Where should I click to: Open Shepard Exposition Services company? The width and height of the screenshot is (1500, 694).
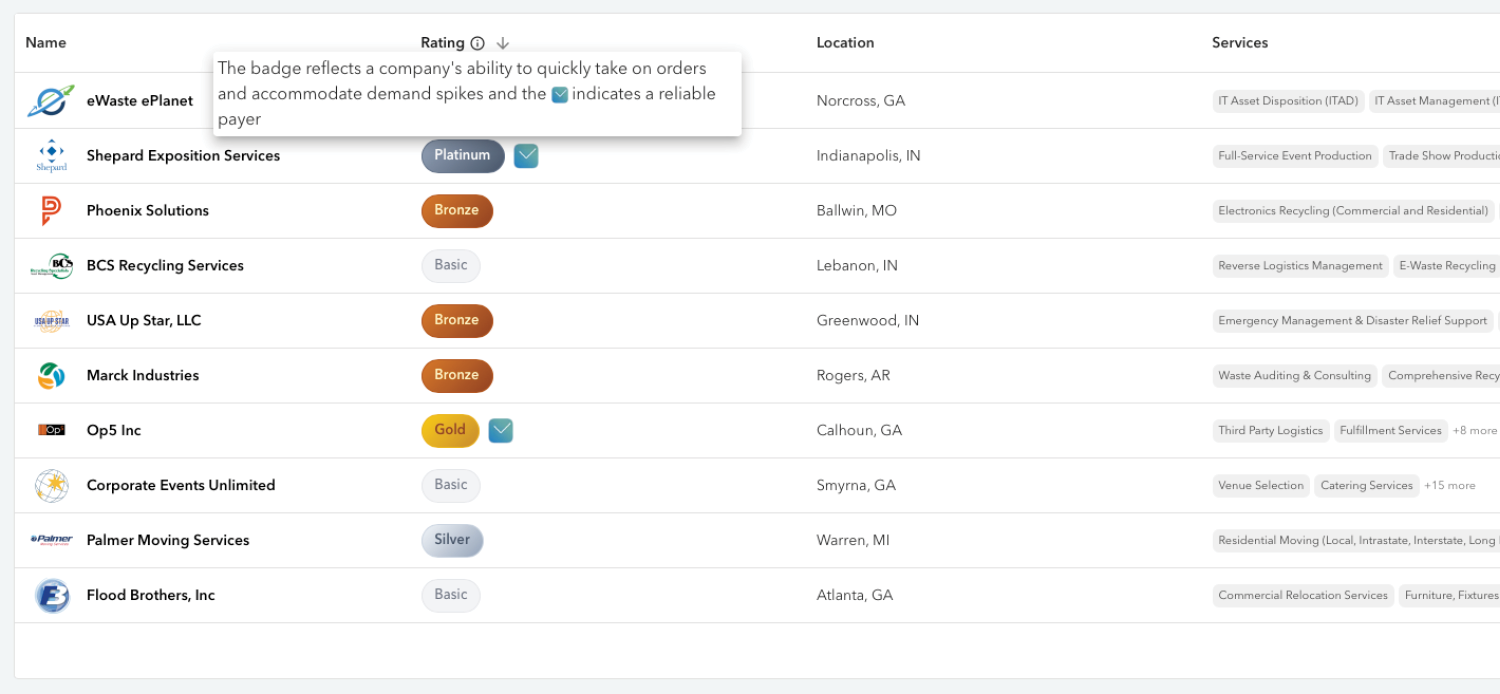pos(183,156)
